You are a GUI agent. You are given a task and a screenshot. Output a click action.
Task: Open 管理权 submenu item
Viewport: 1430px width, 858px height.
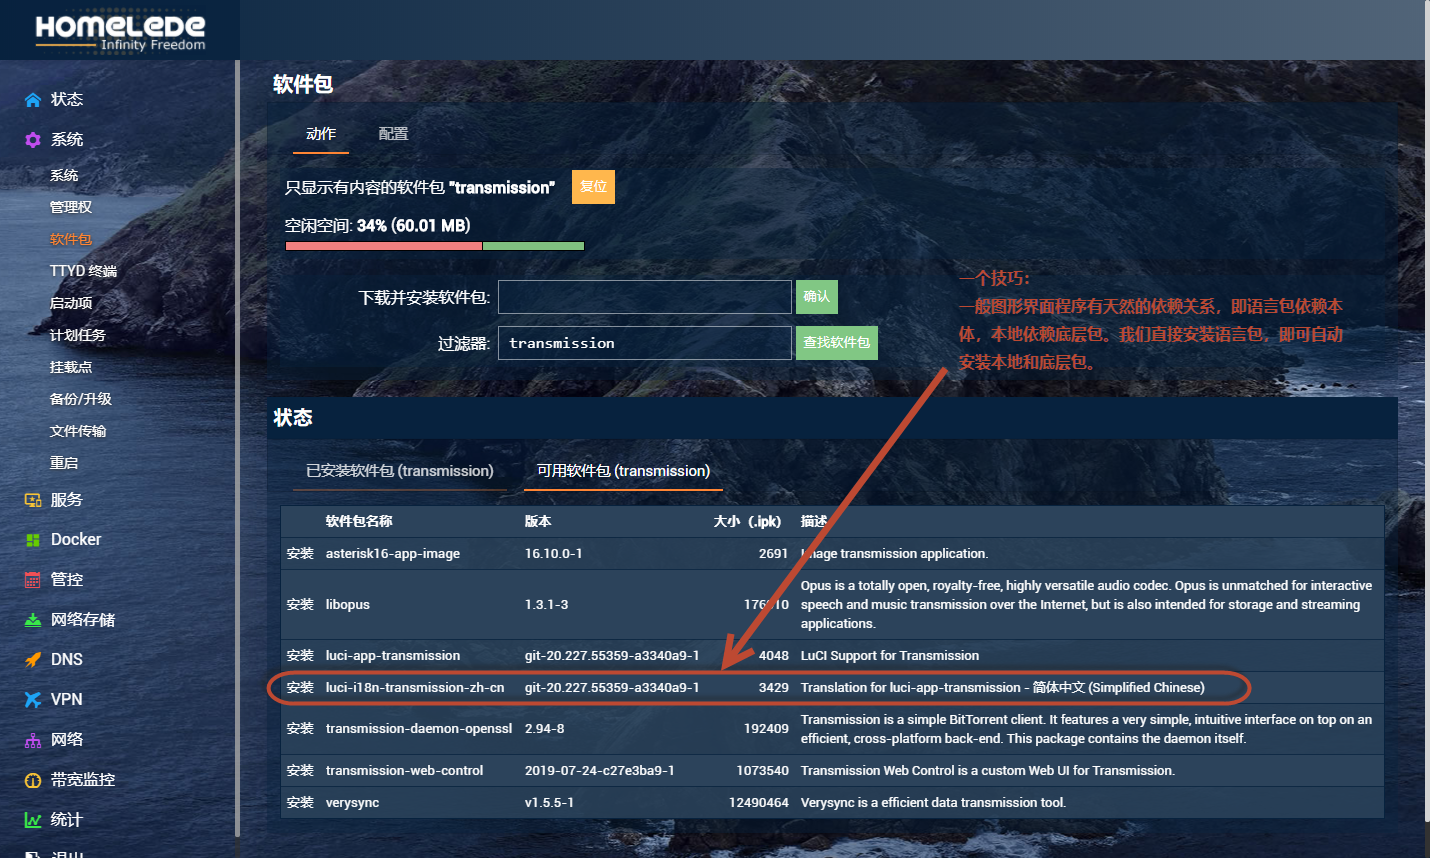click(x=71, y=207)
